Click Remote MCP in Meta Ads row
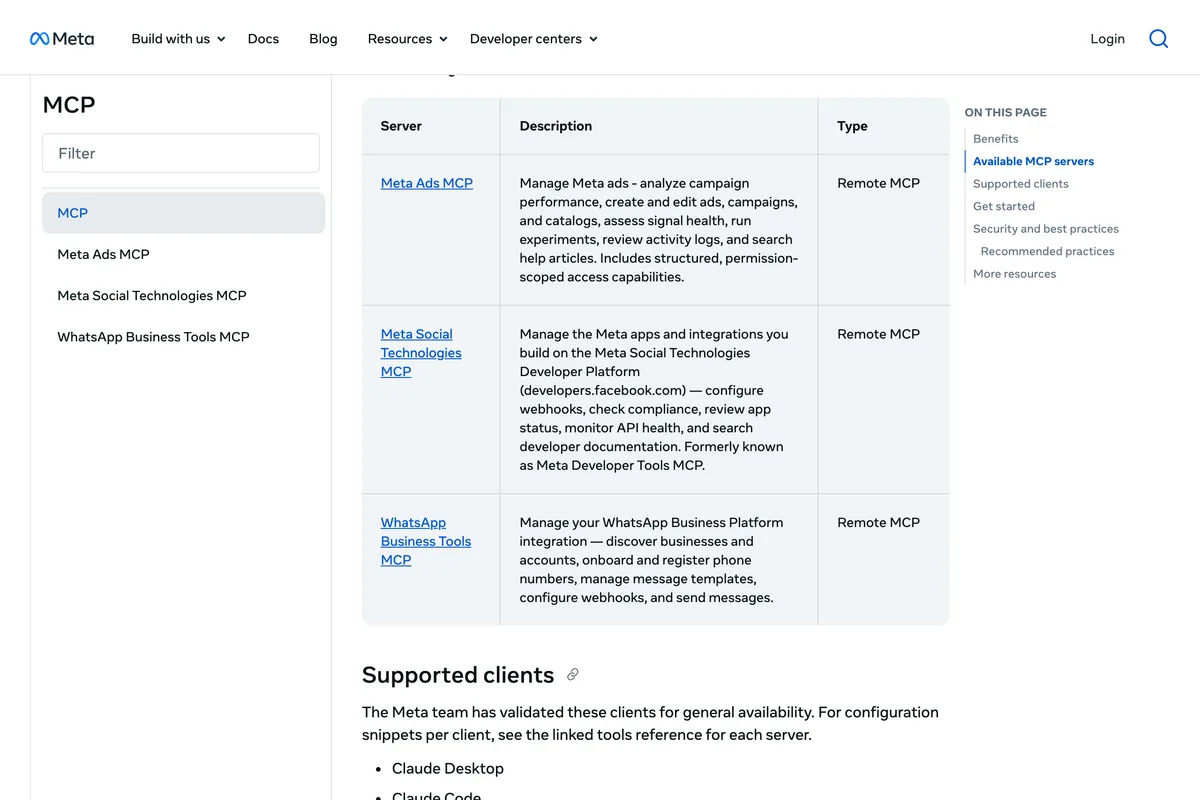 pyautogui.click(x=878, y=183)
